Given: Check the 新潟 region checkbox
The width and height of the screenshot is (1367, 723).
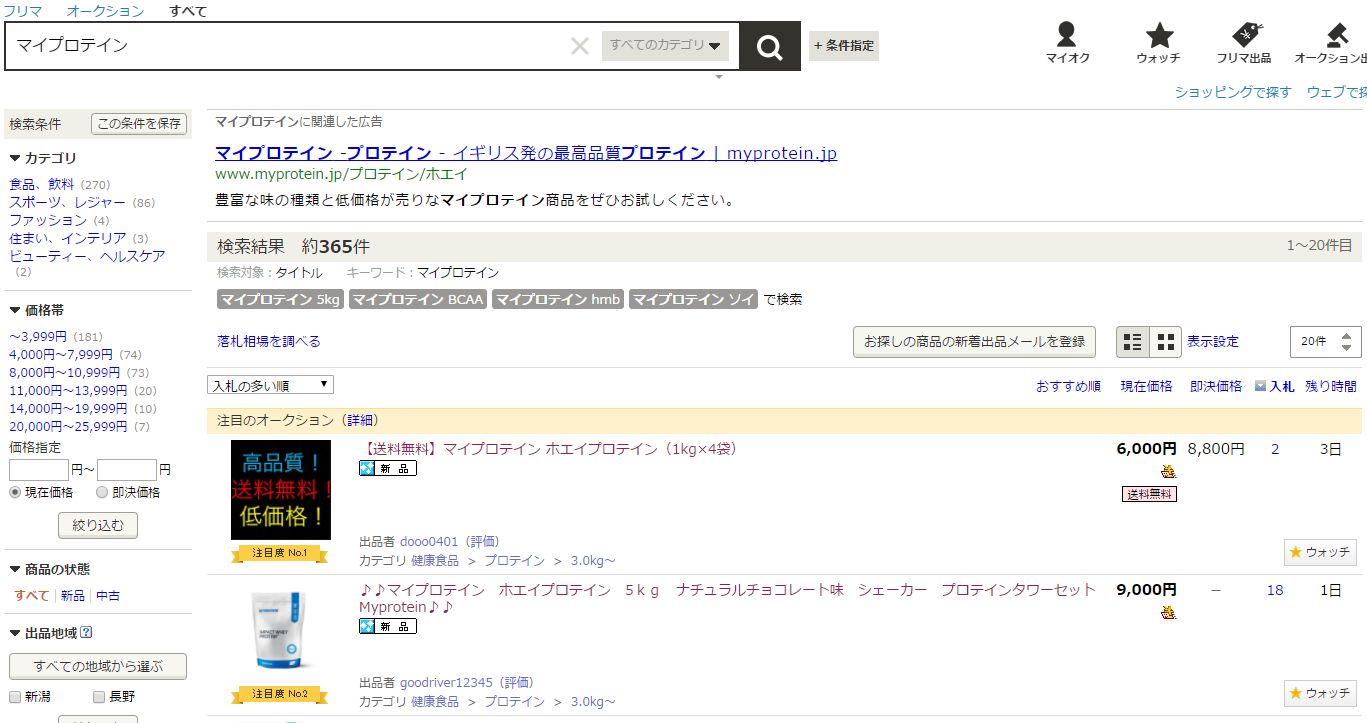Looking at the screenshot, I should click(x=15, y=696).
